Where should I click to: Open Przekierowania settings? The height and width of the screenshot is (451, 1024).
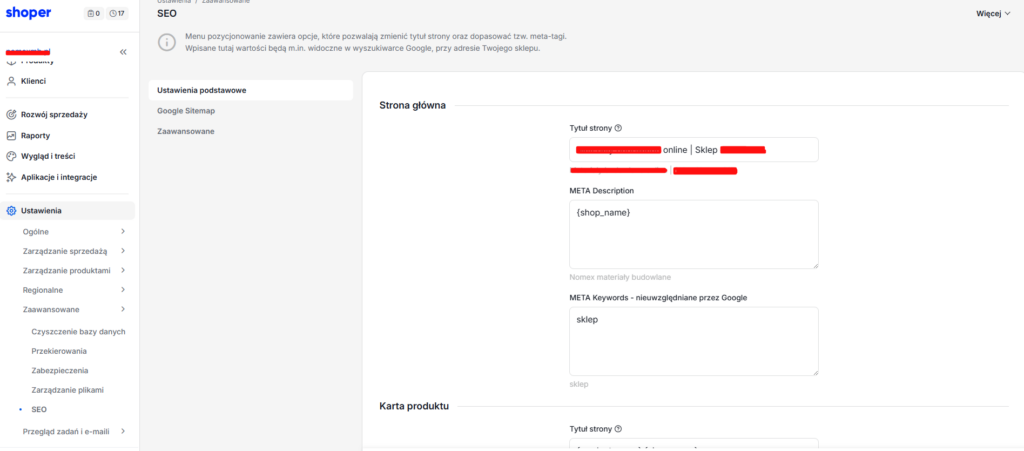coord(59,351)
